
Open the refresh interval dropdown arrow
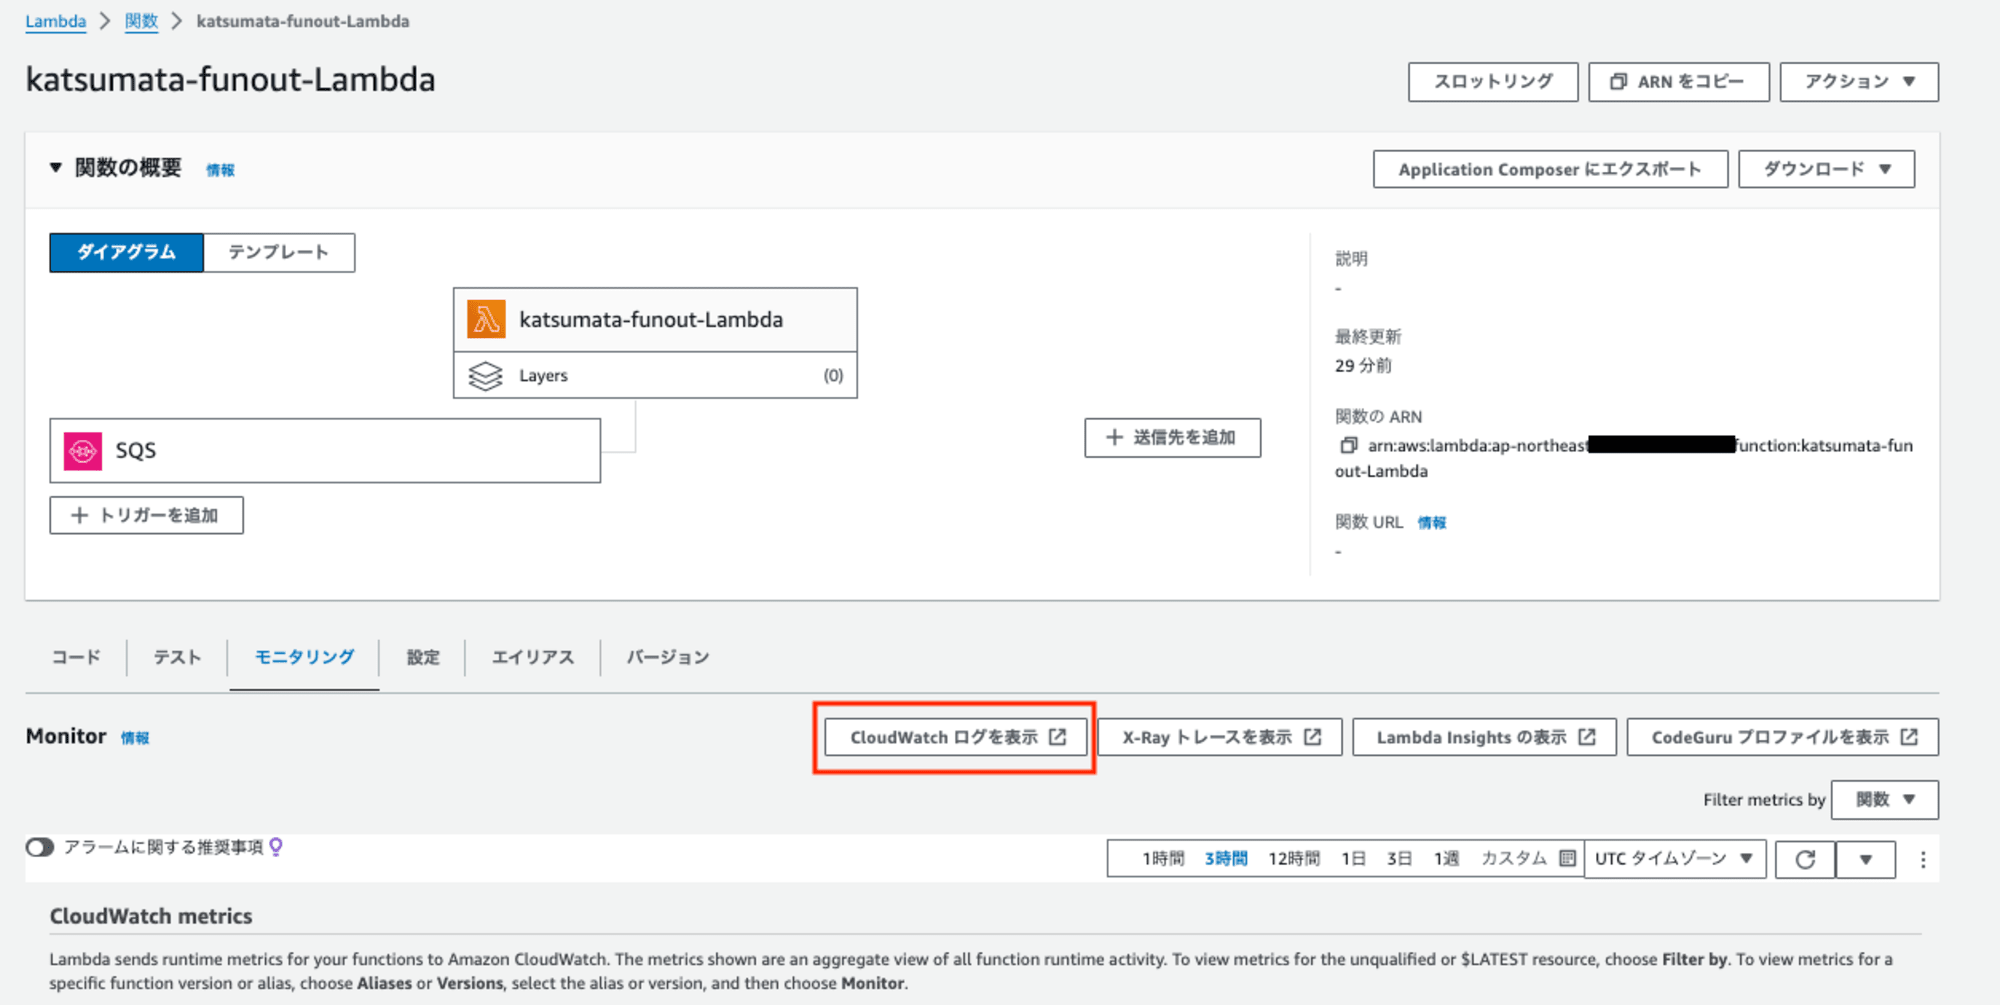point(1865,859)
